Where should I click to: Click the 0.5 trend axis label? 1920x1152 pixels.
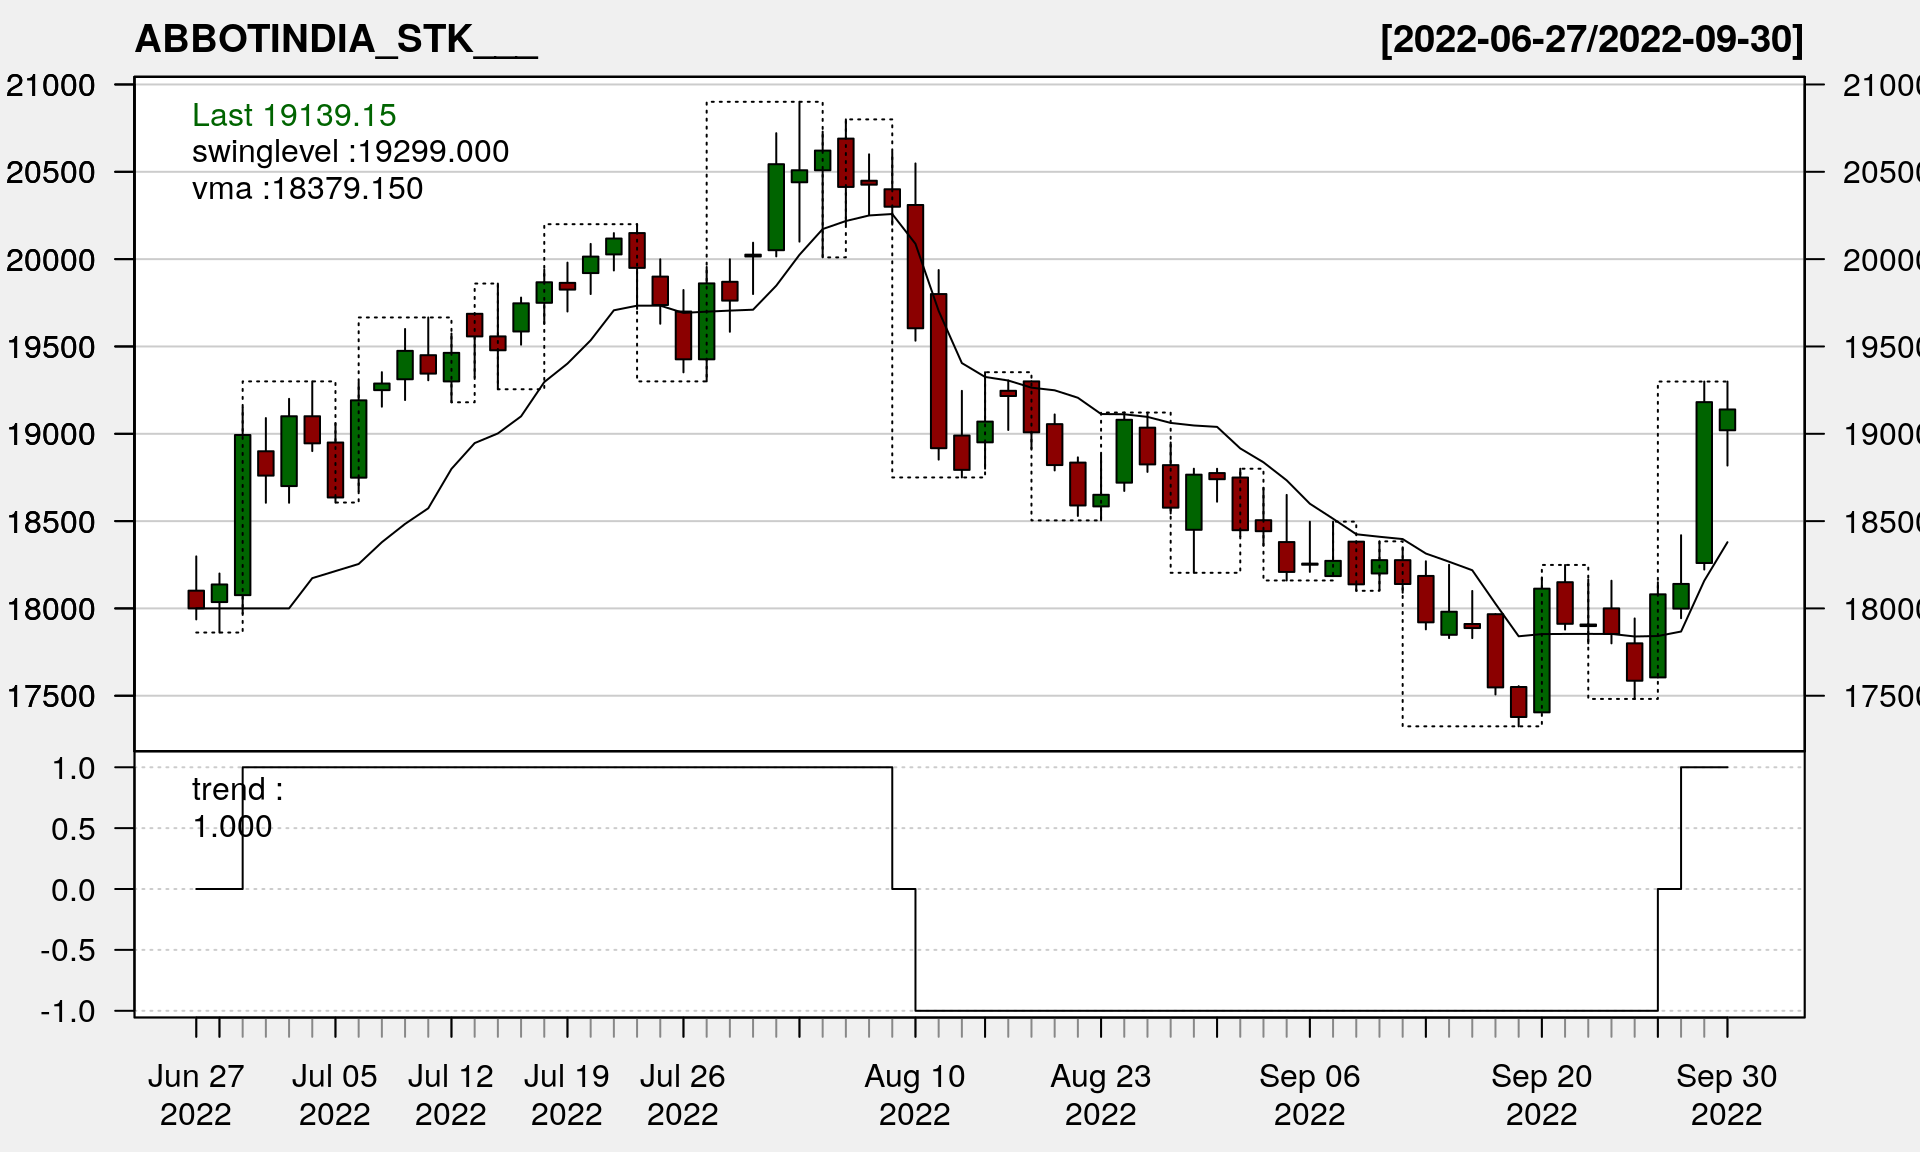tap(73, 829)
